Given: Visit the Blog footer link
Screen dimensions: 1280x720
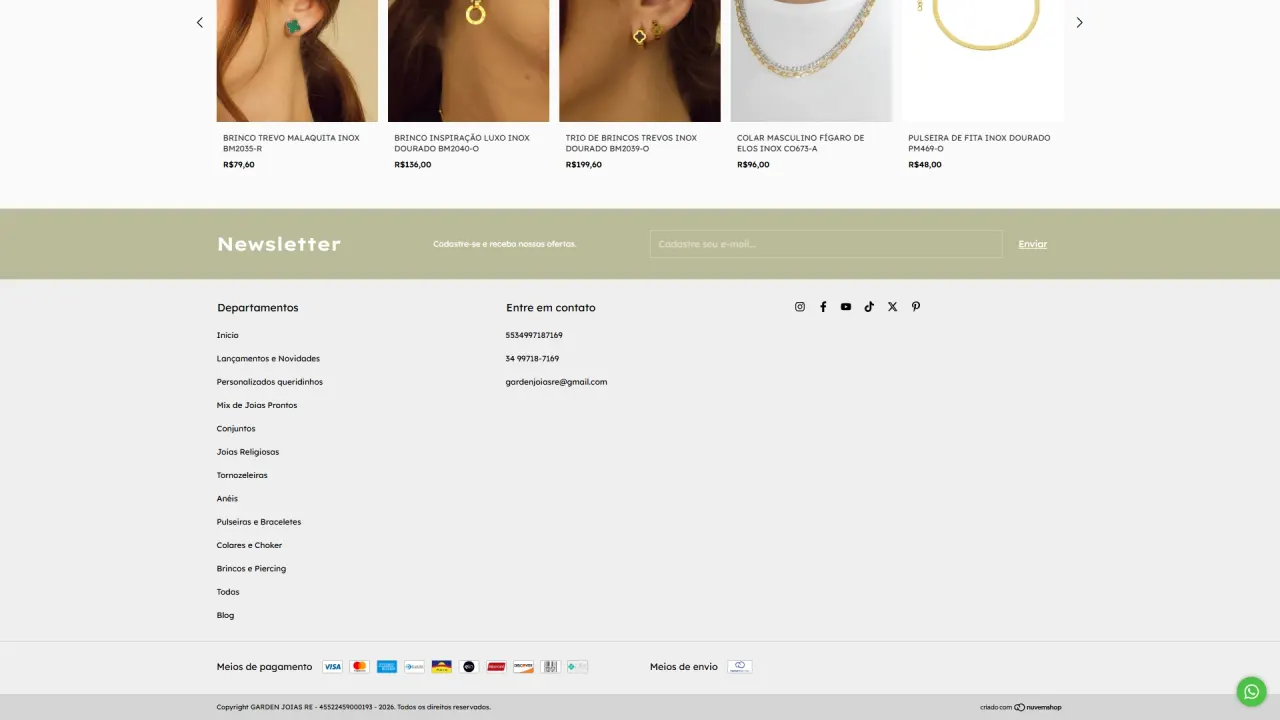Looking at the screenshot, I should click(225, 615).
